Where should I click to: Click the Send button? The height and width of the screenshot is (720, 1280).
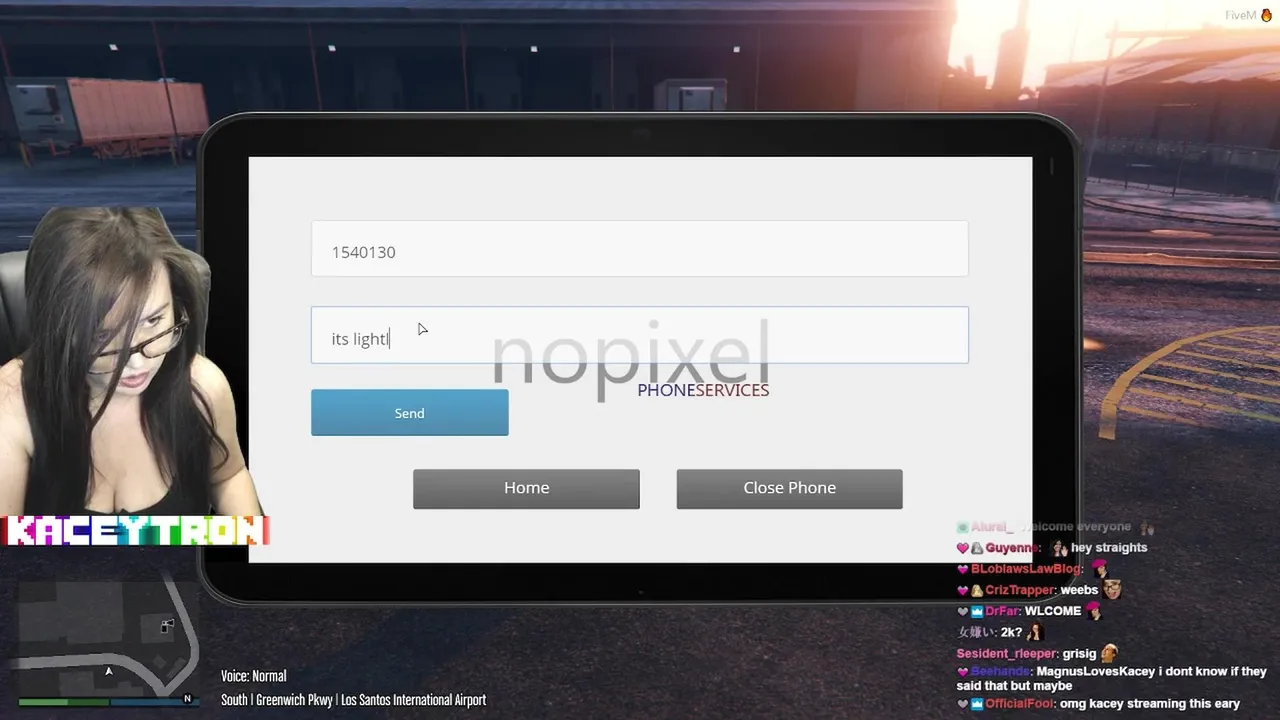click(x=409, y=413)
